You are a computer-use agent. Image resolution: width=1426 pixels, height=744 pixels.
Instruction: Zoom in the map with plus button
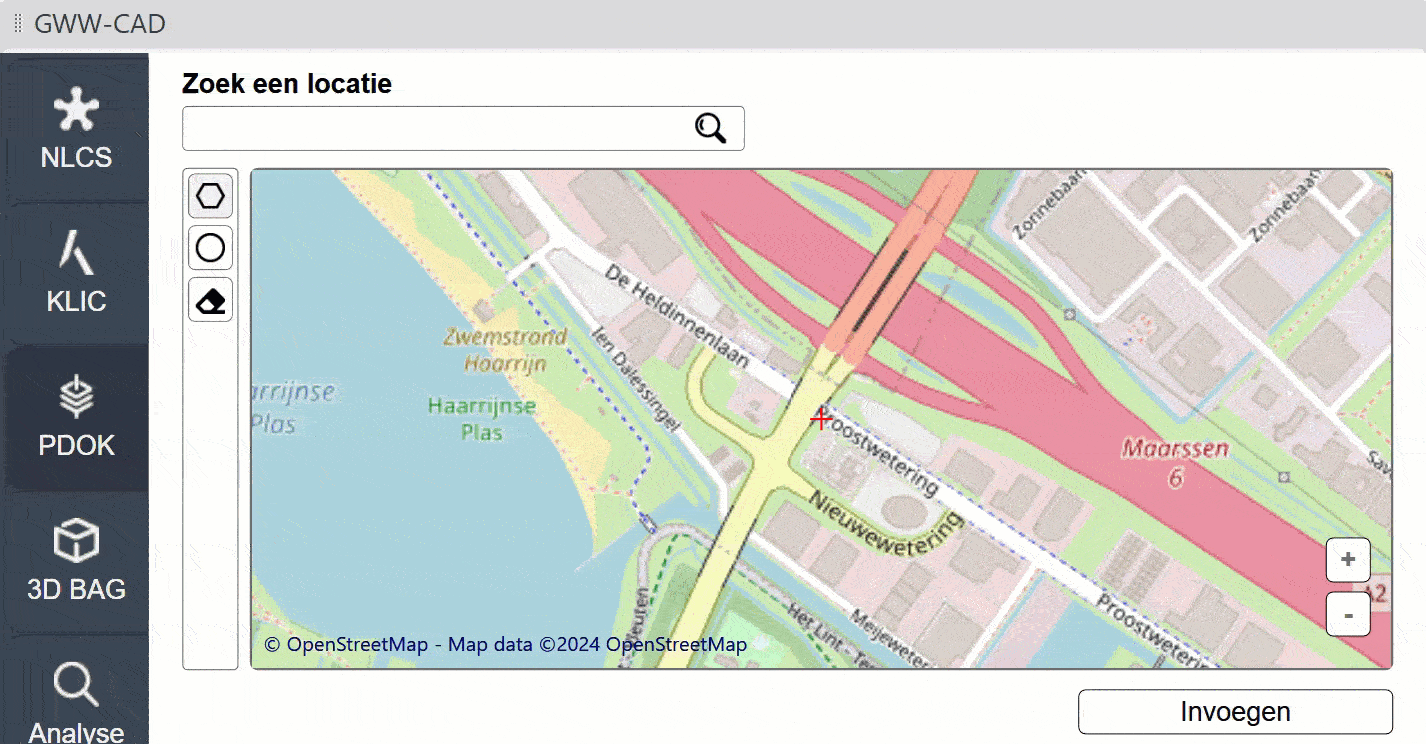coord(1347,560)
